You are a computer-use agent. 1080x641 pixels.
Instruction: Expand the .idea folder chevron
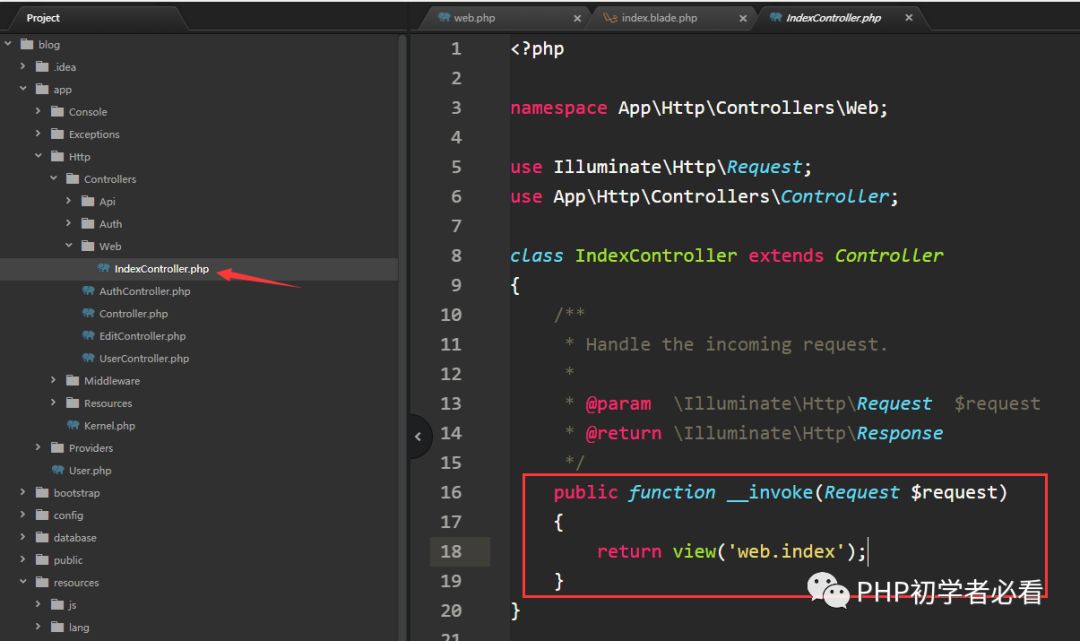23,67
